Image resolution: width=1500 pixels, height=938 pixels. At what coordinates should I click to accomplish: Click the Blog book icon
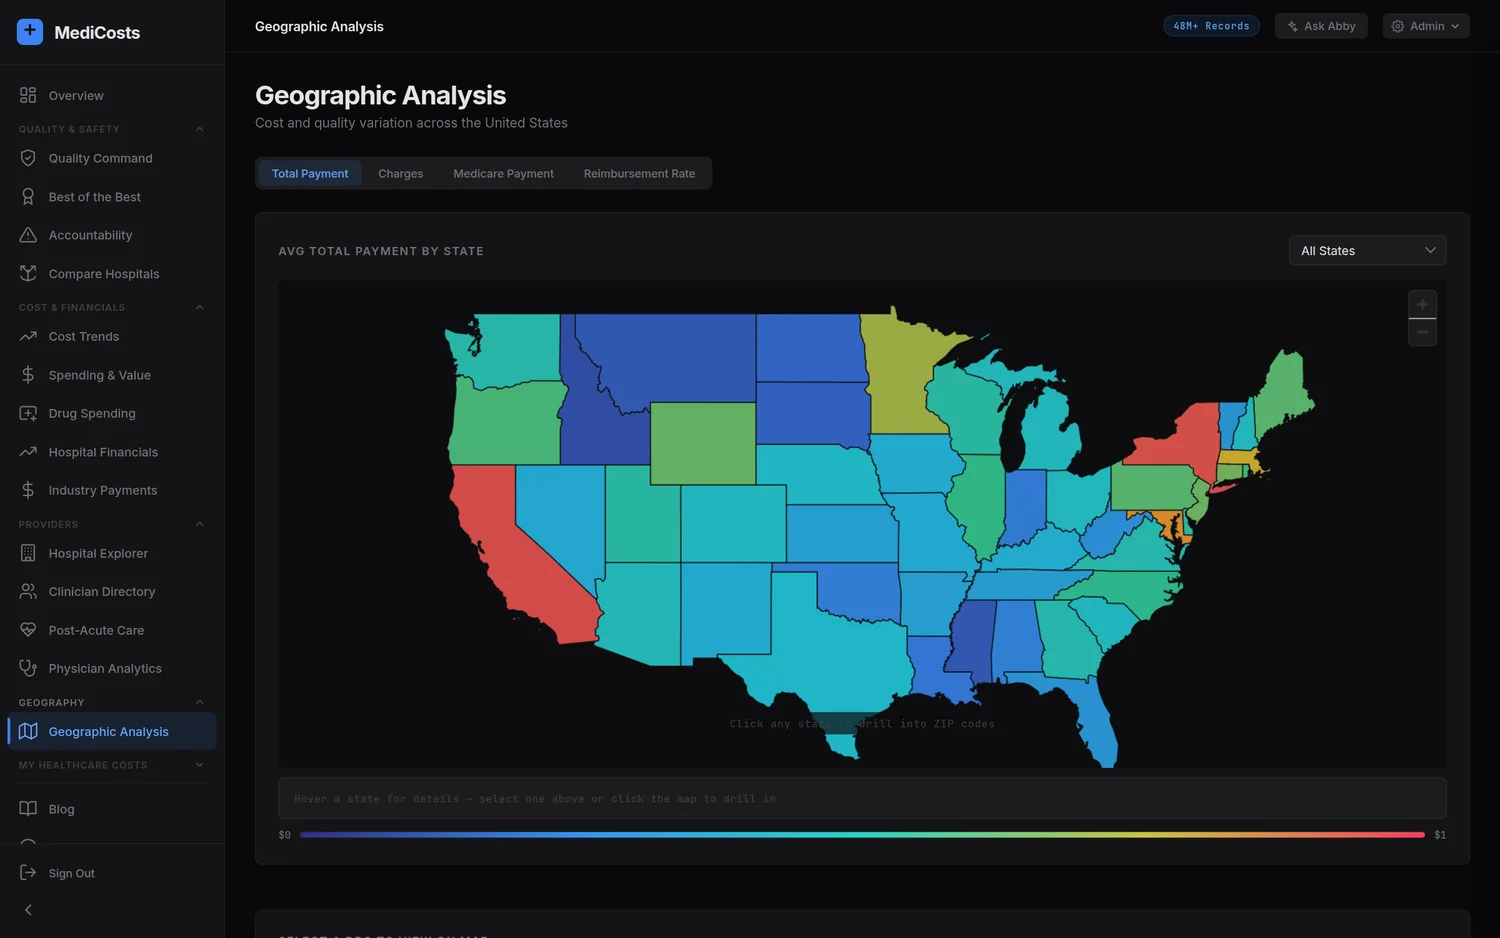pos(28,809)
